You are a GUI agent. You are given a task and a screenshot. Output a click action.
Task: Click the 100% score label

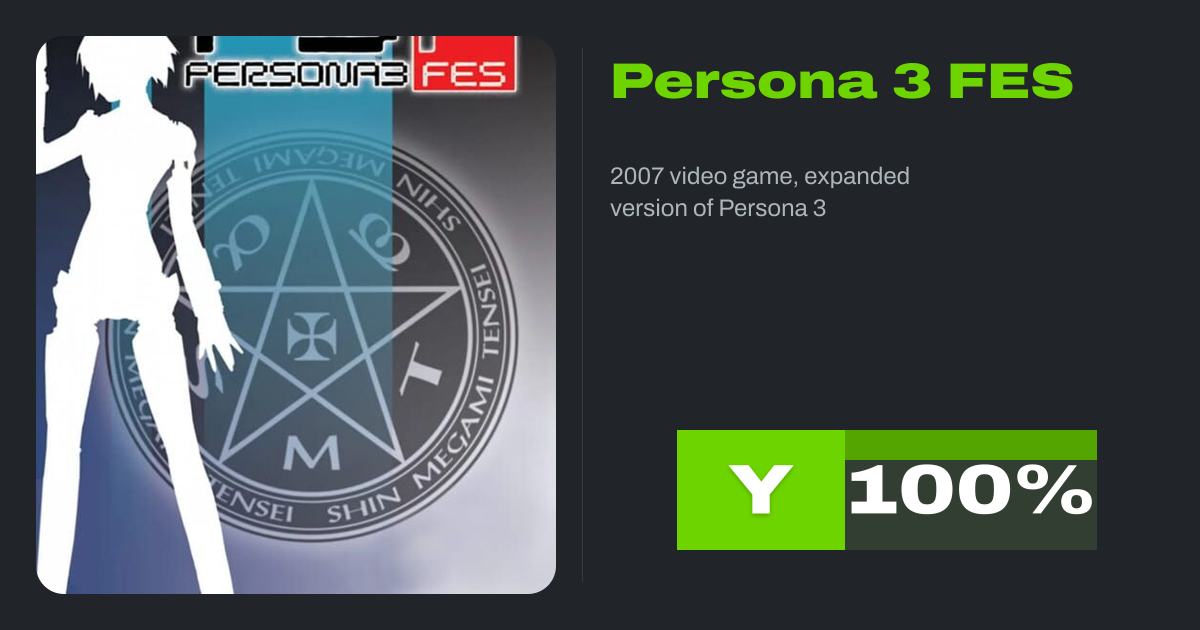point(970,491)
